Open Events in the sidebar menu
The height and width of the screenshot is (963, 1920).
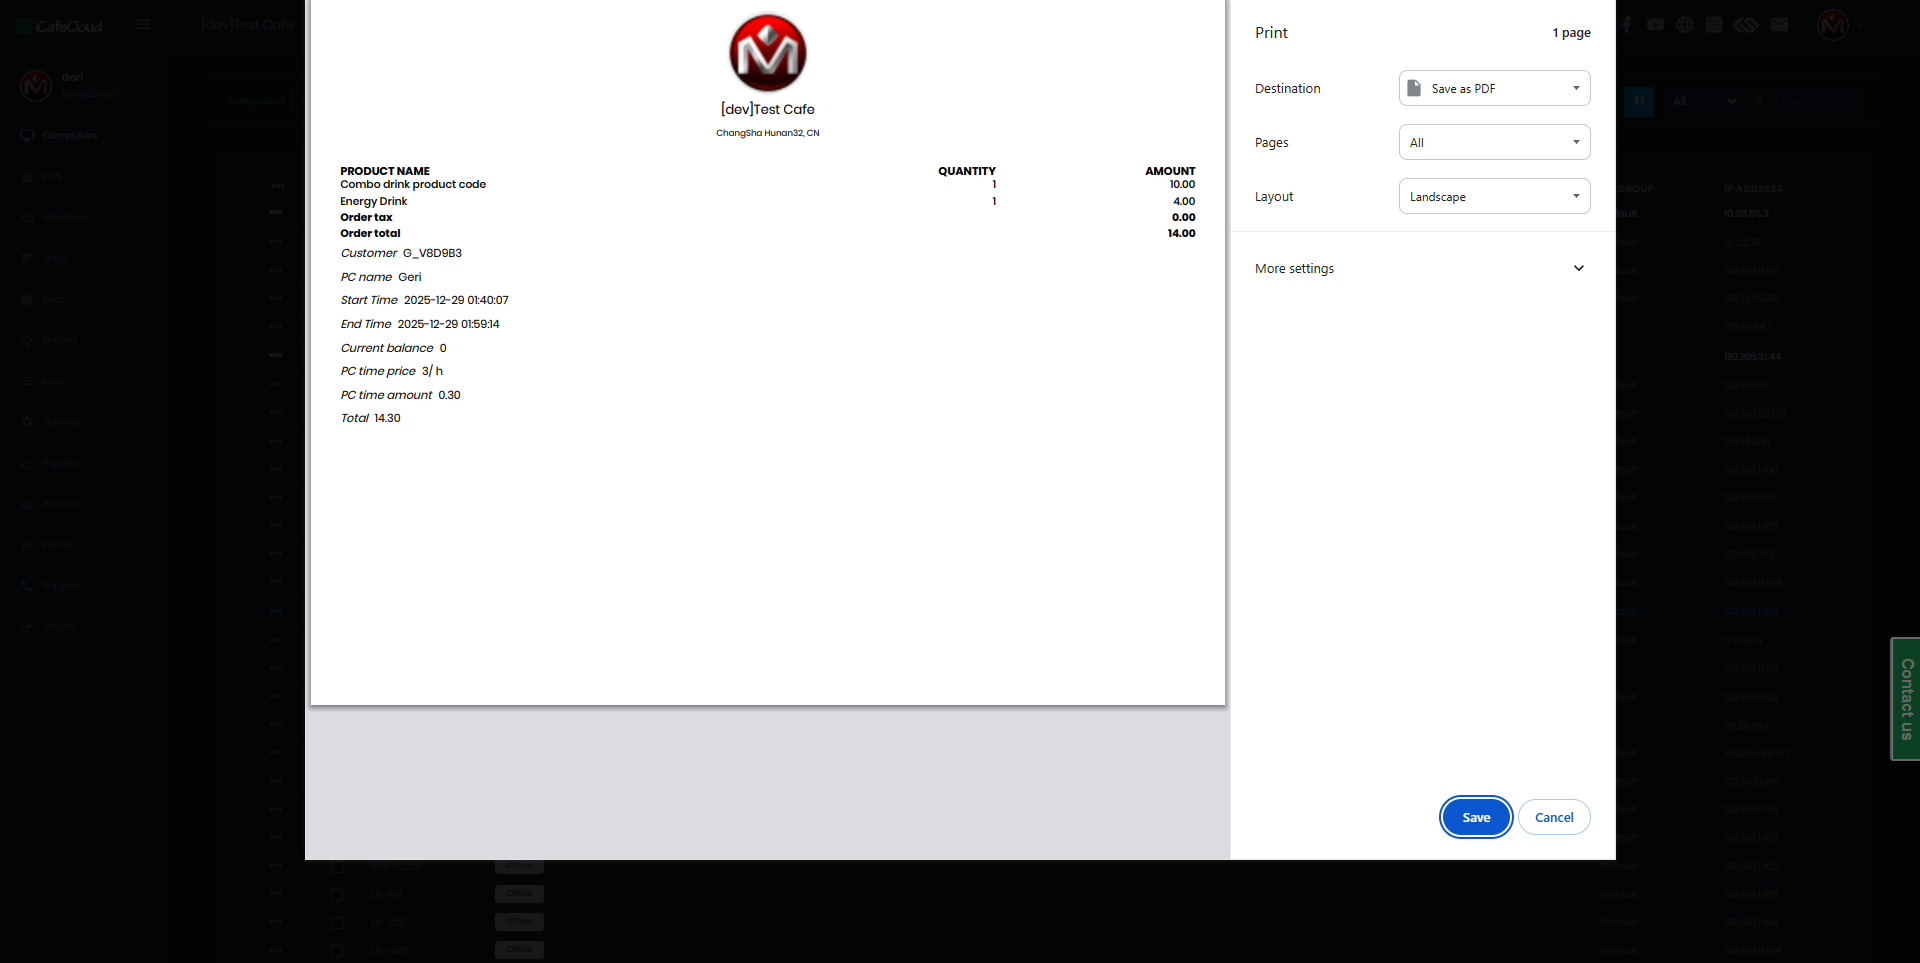coord(58,545)
